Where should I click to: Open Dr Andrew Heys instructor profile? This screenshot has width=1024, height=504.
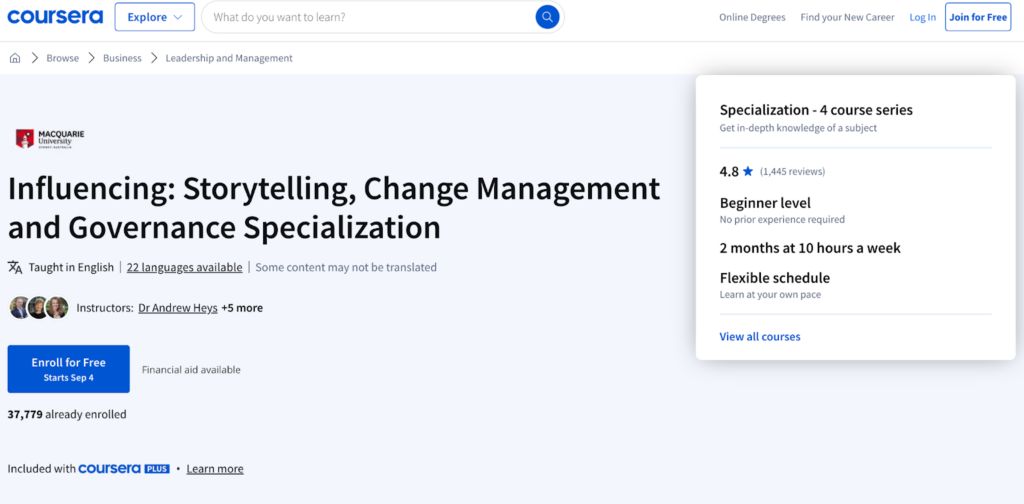178,307
